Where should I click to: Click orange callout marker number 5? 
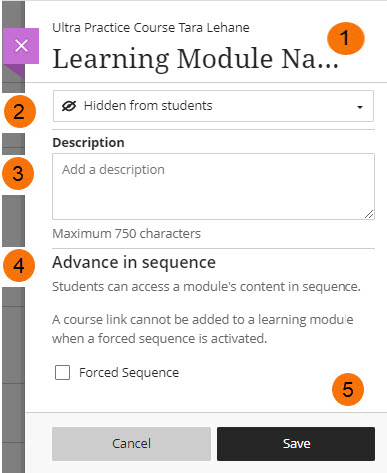coord(348,389)
